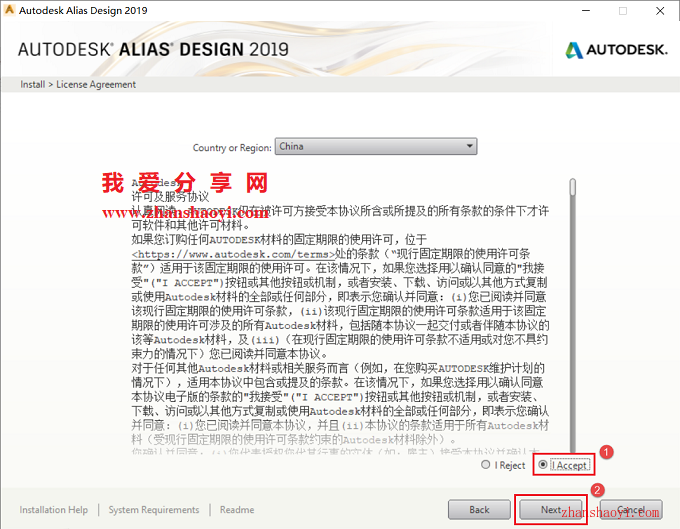Screen dimensions: 680x529
Task: Click the Back button
Action: click(x=479, y=509)
